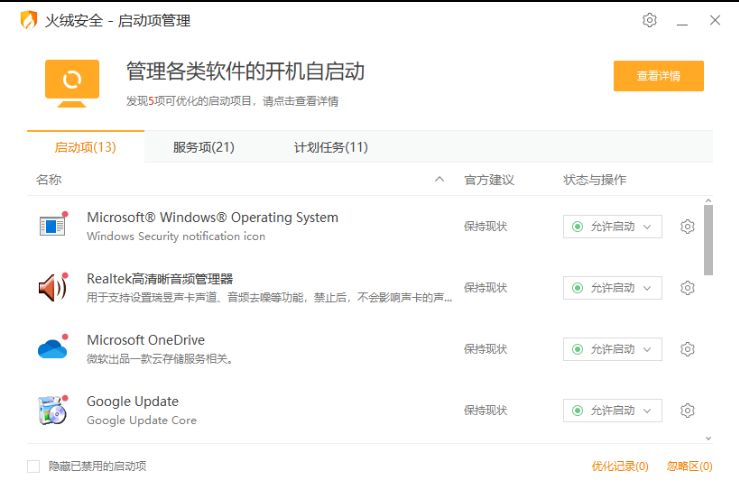The width and height of the screenshot is (739, 488).
Task: Click the orange monitor startup icon
Action: point(72,83)
